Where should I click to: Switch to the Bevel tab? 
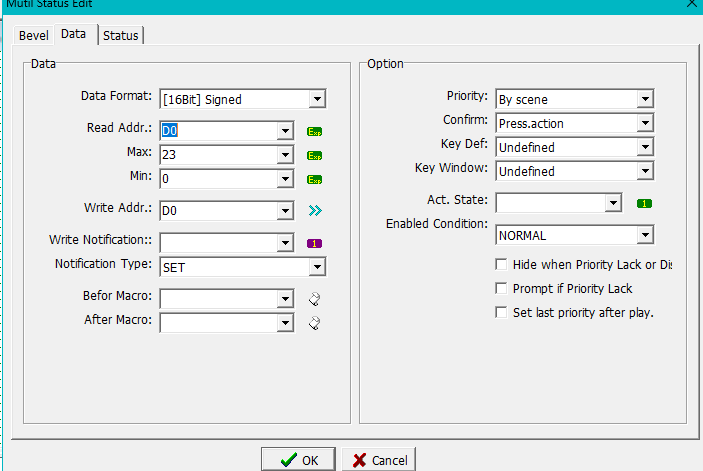(x=33, y=35)
